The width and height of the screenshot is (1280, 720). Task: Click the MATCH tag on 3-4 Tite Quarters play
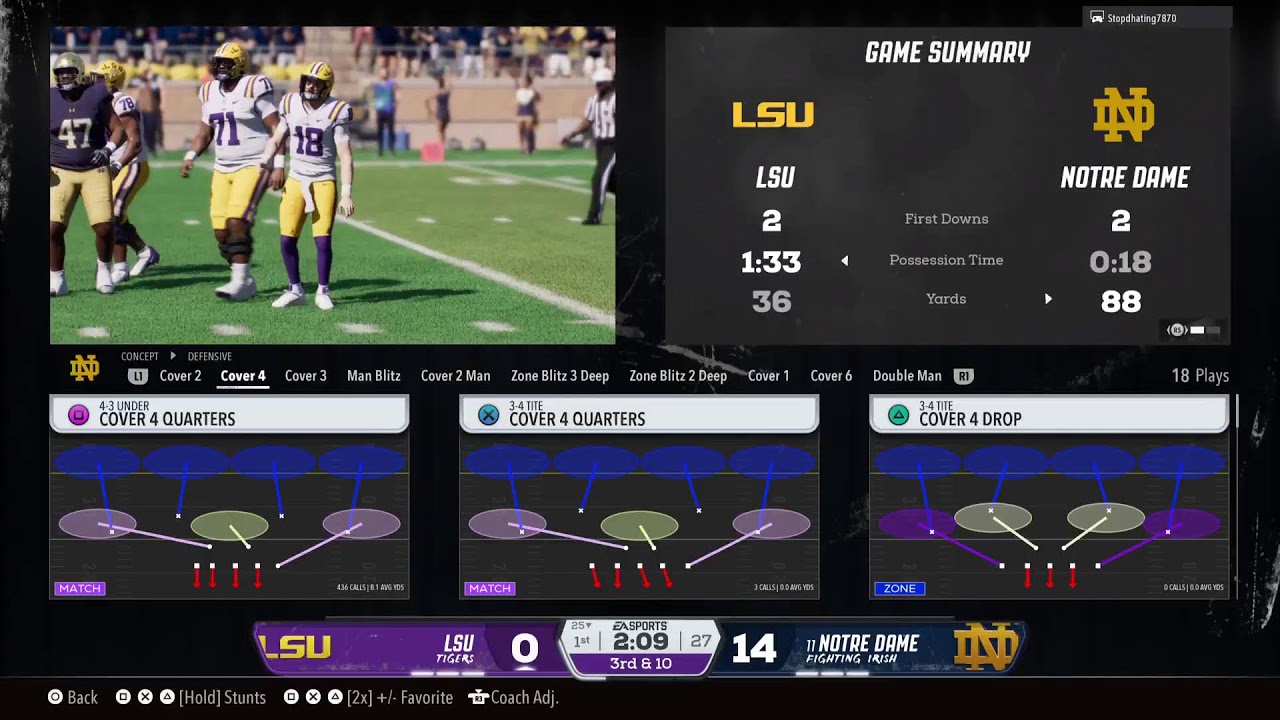tap(490, 588)
